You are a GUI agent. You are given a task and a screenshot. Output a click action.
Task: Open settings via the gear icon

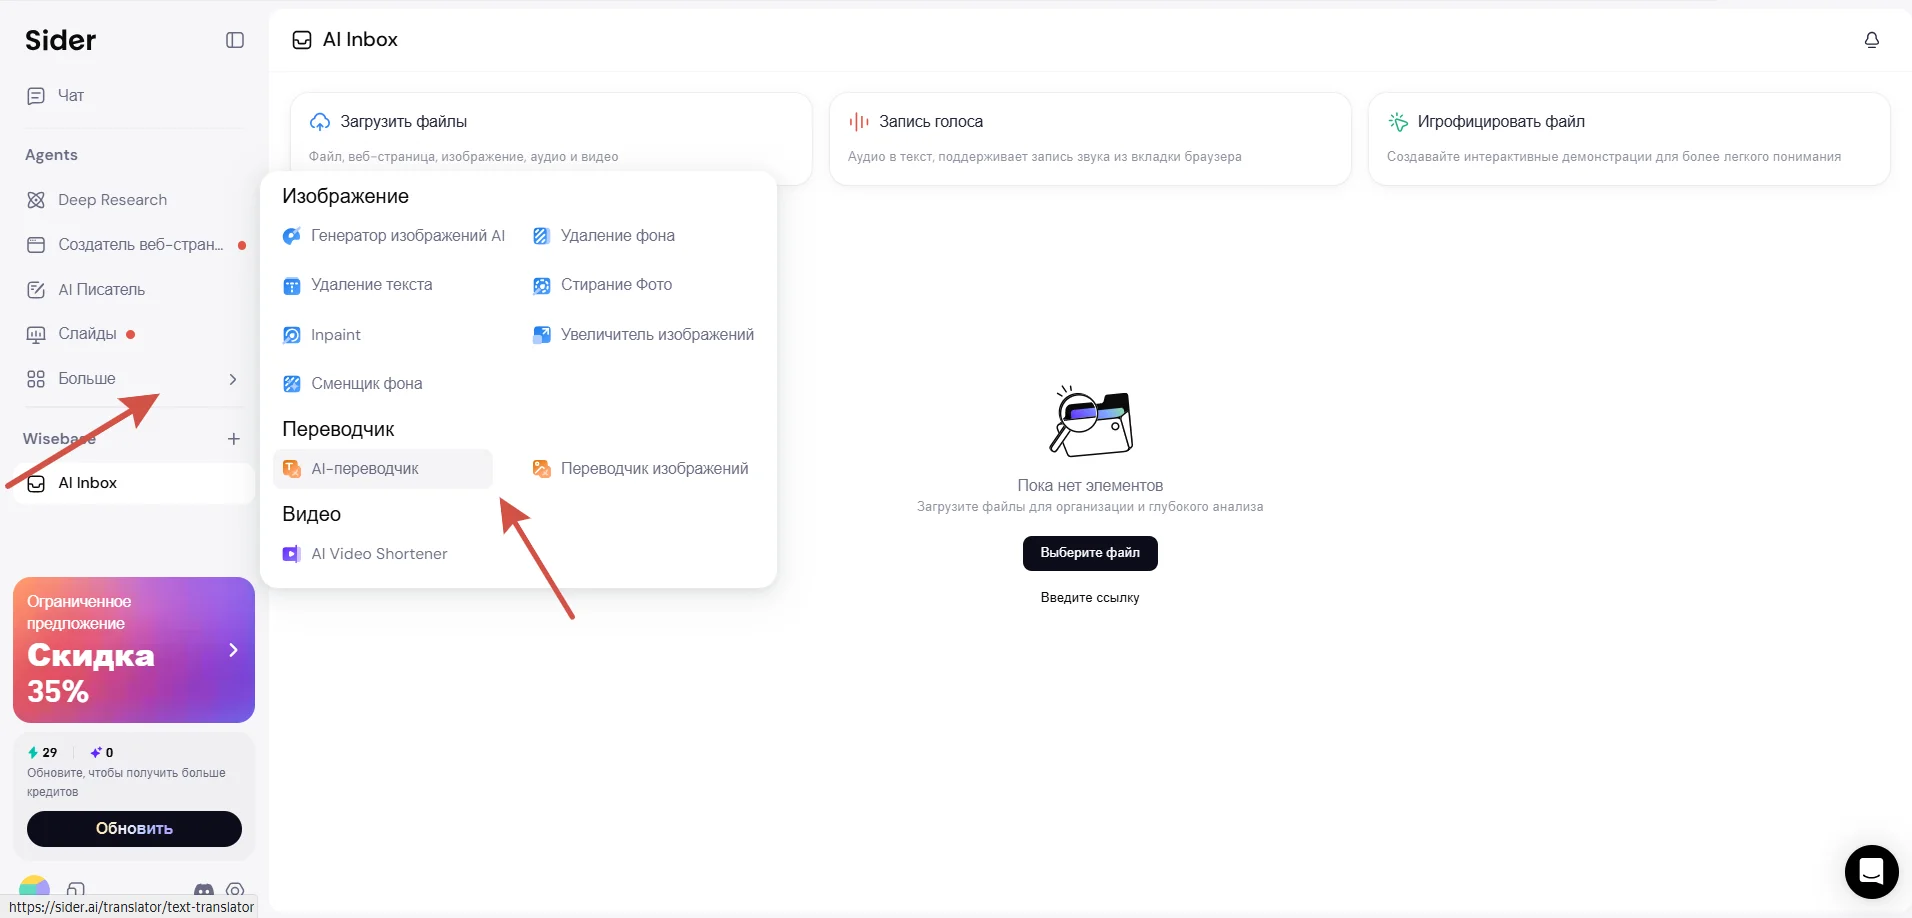[235, 889]
